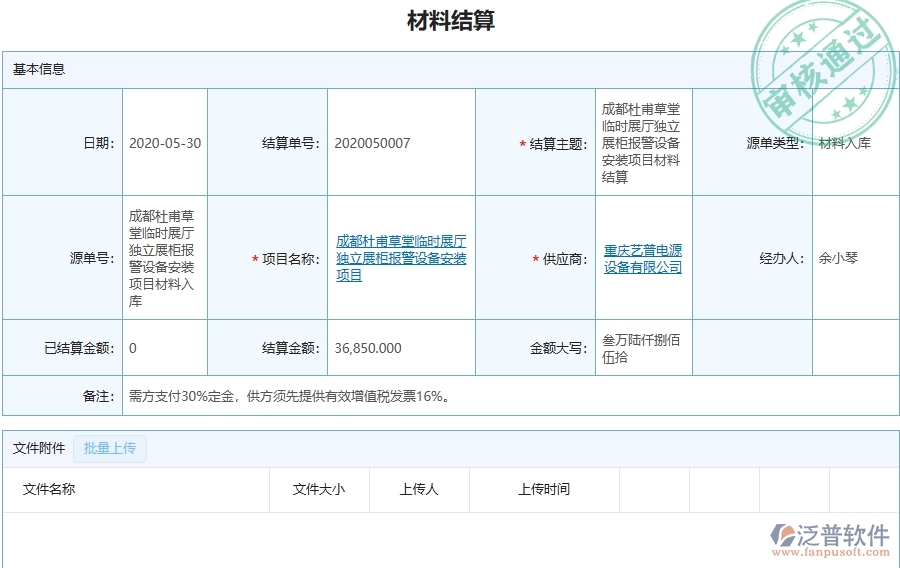Click the 源单类型 value 材料入库

(x=844, y=143)
